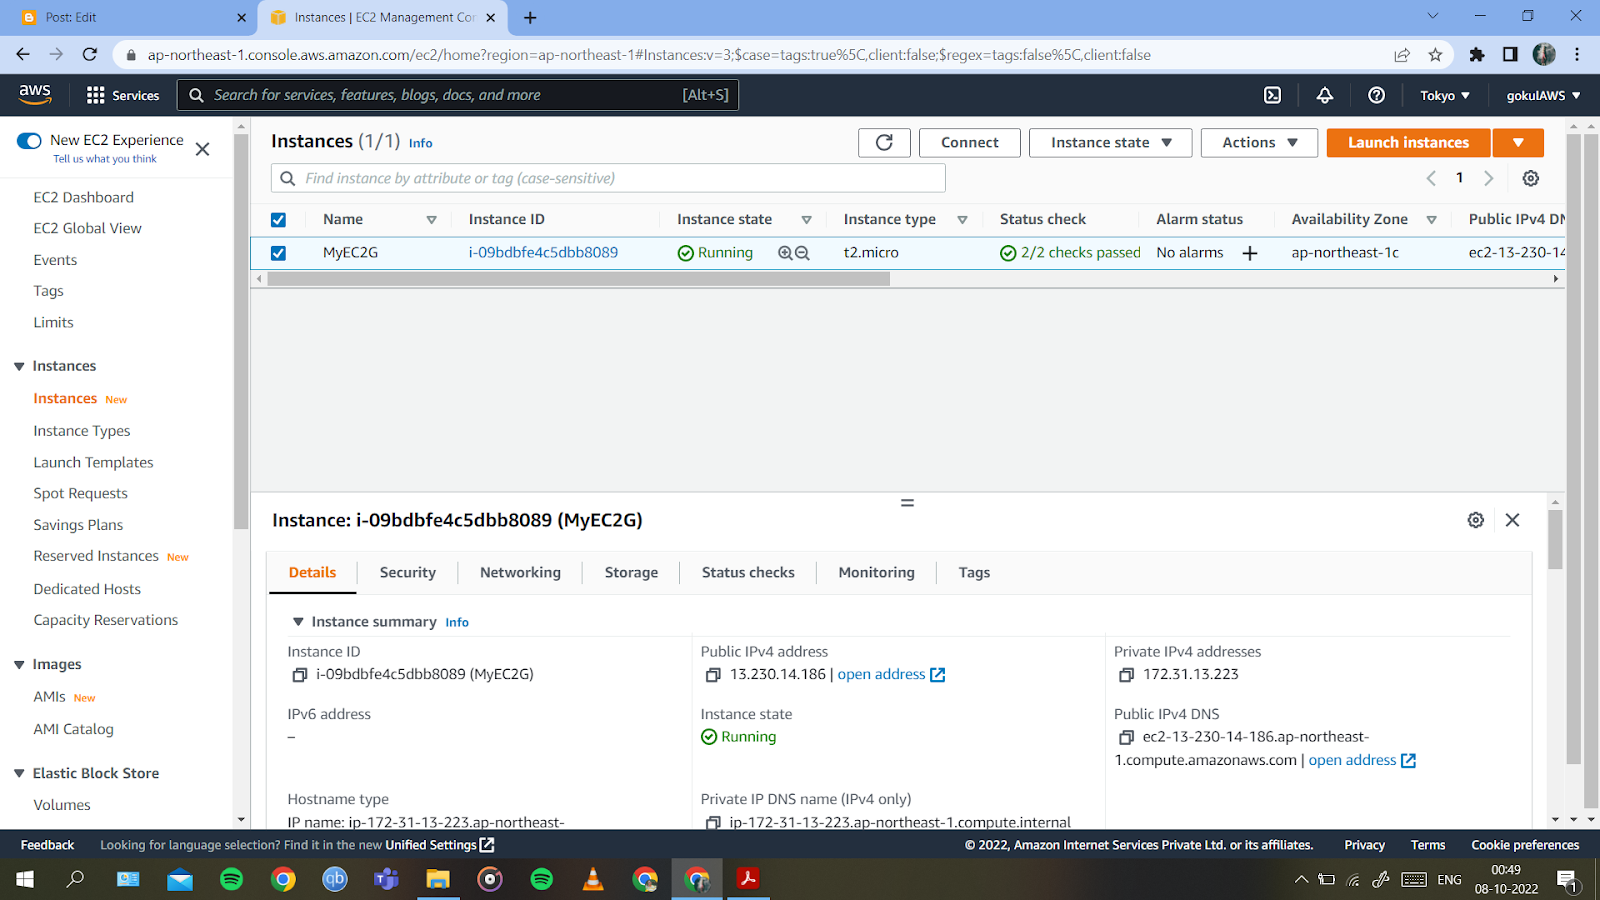This screenshot has height=900, width=1600.
Task: Dismiss the New EC2 Experience banner
Action: pos(202,149)
